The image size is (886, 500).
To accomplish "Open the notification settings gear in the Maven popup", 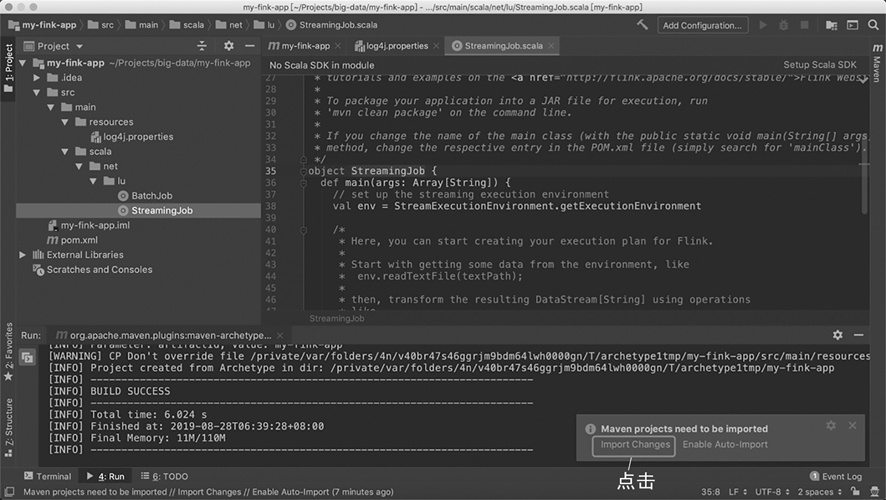I will pyautogui.click(x=831, y=425).
